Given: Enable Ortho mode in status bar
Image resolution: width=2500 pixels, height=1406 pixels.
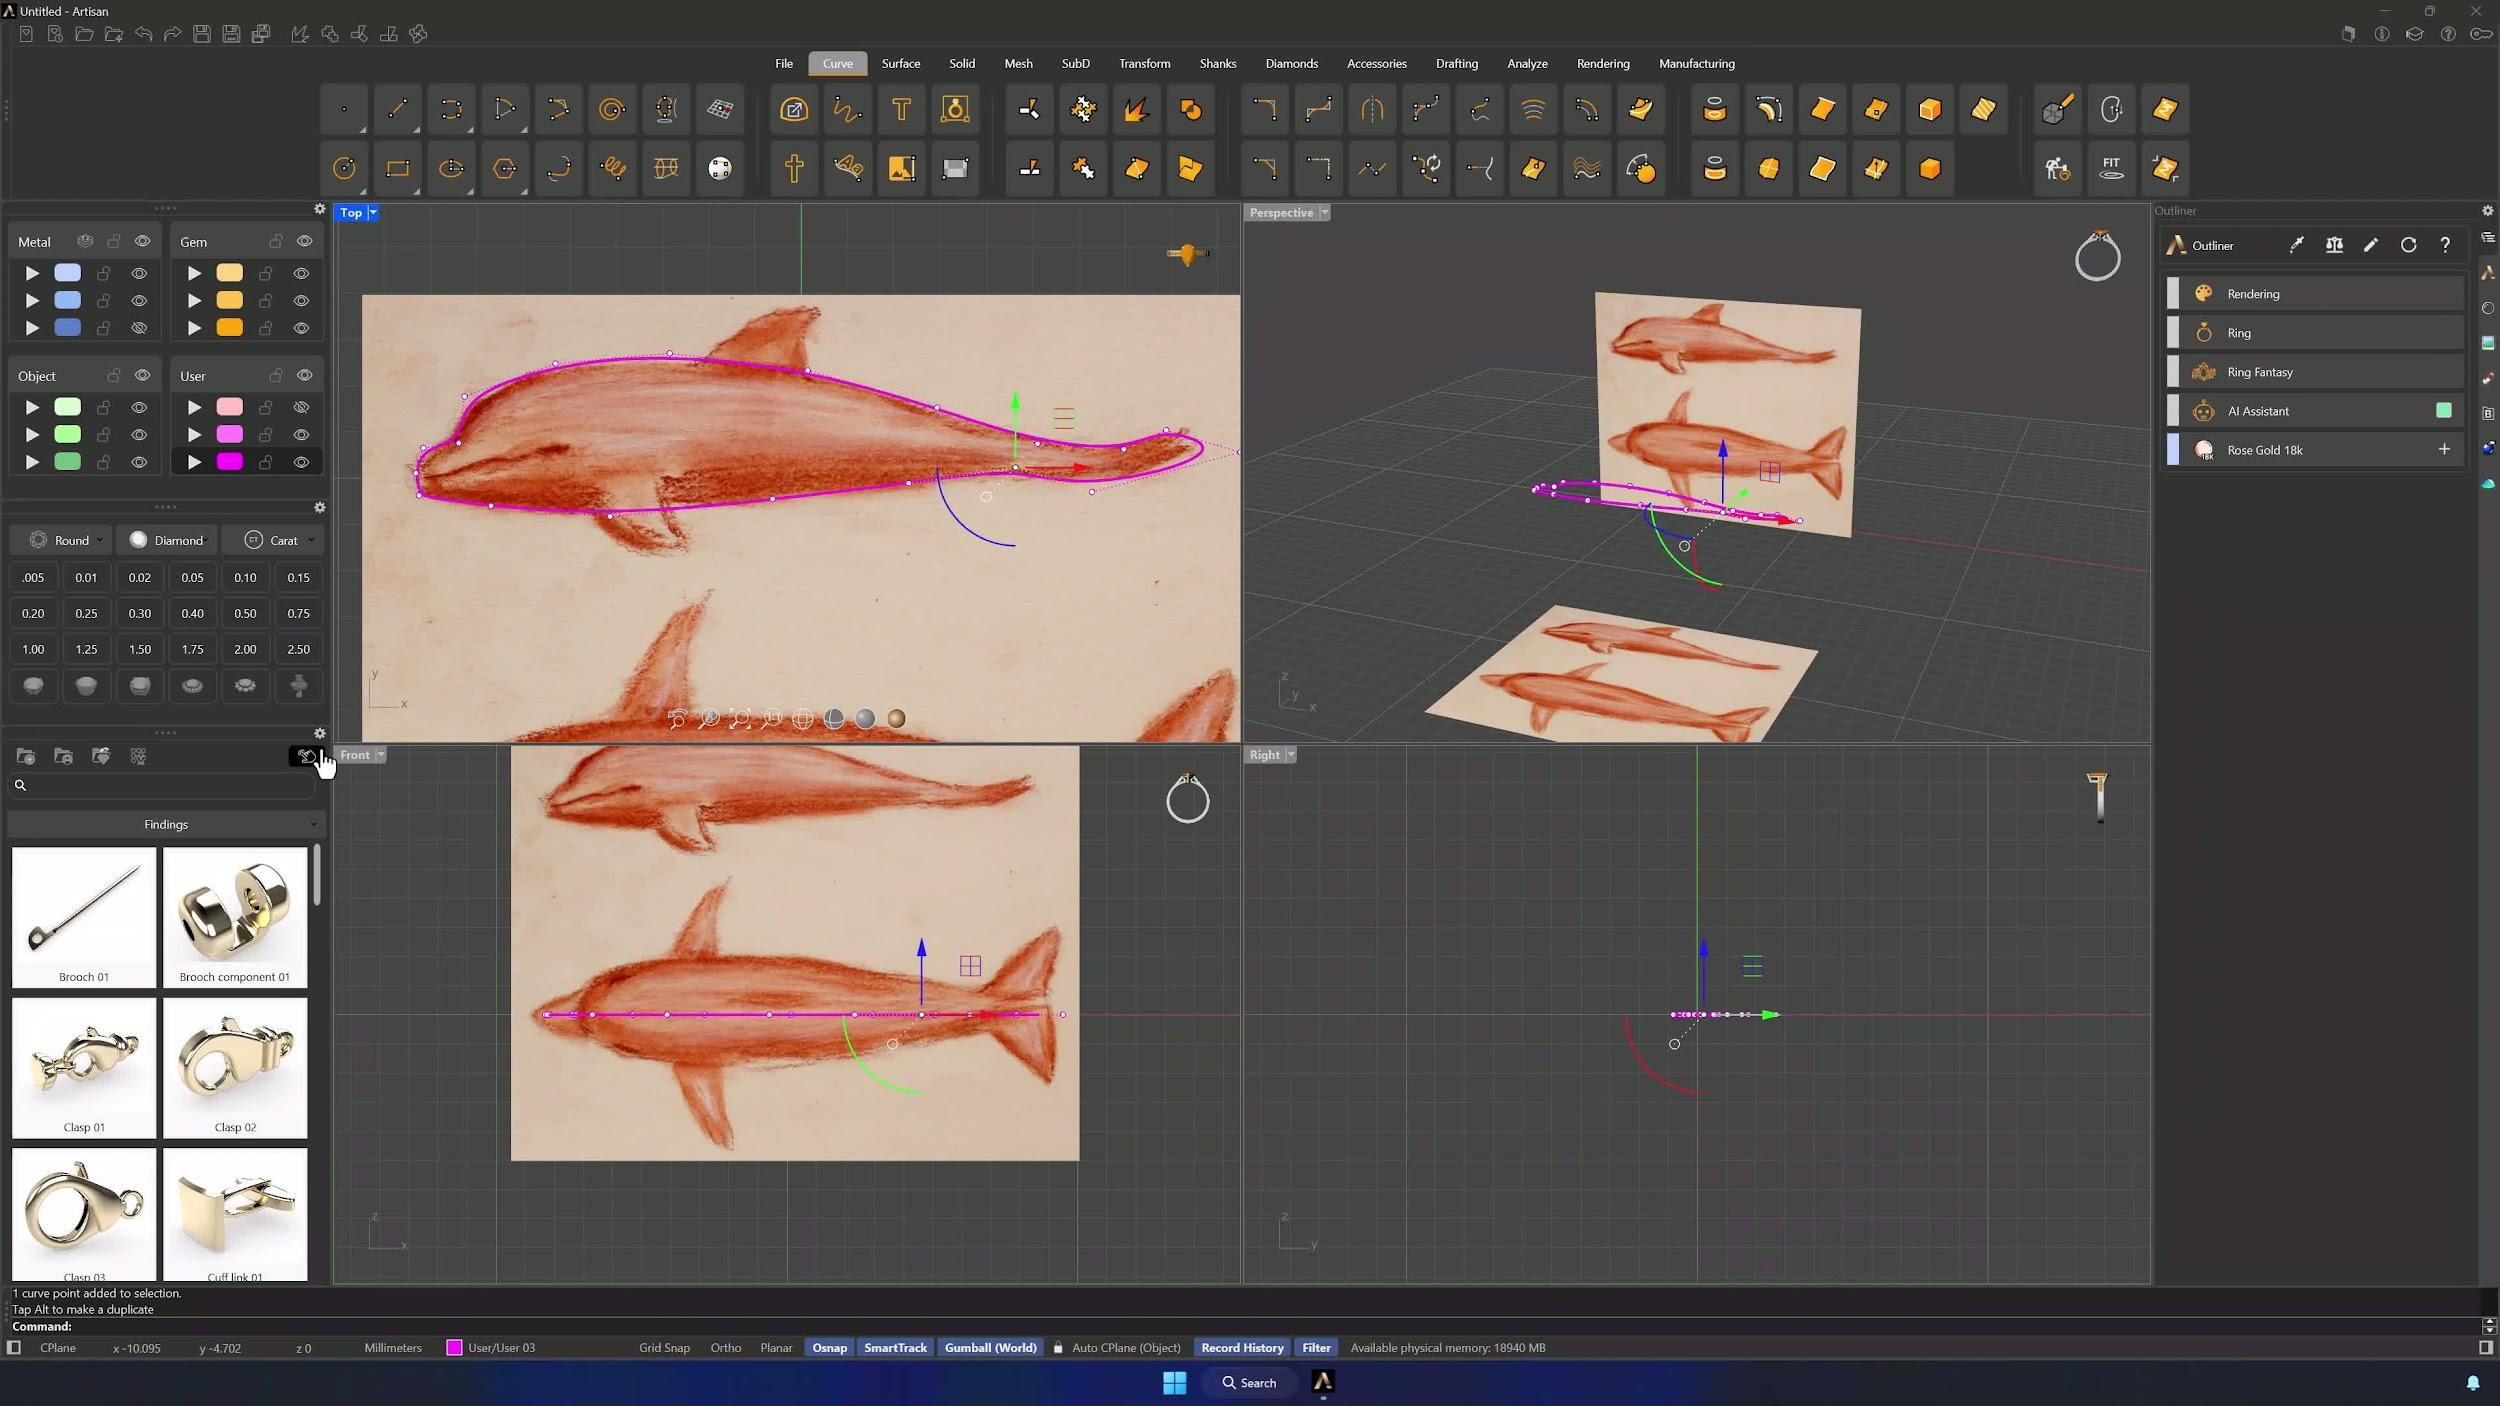Looking at the screenshot, I should [726, 1348].
